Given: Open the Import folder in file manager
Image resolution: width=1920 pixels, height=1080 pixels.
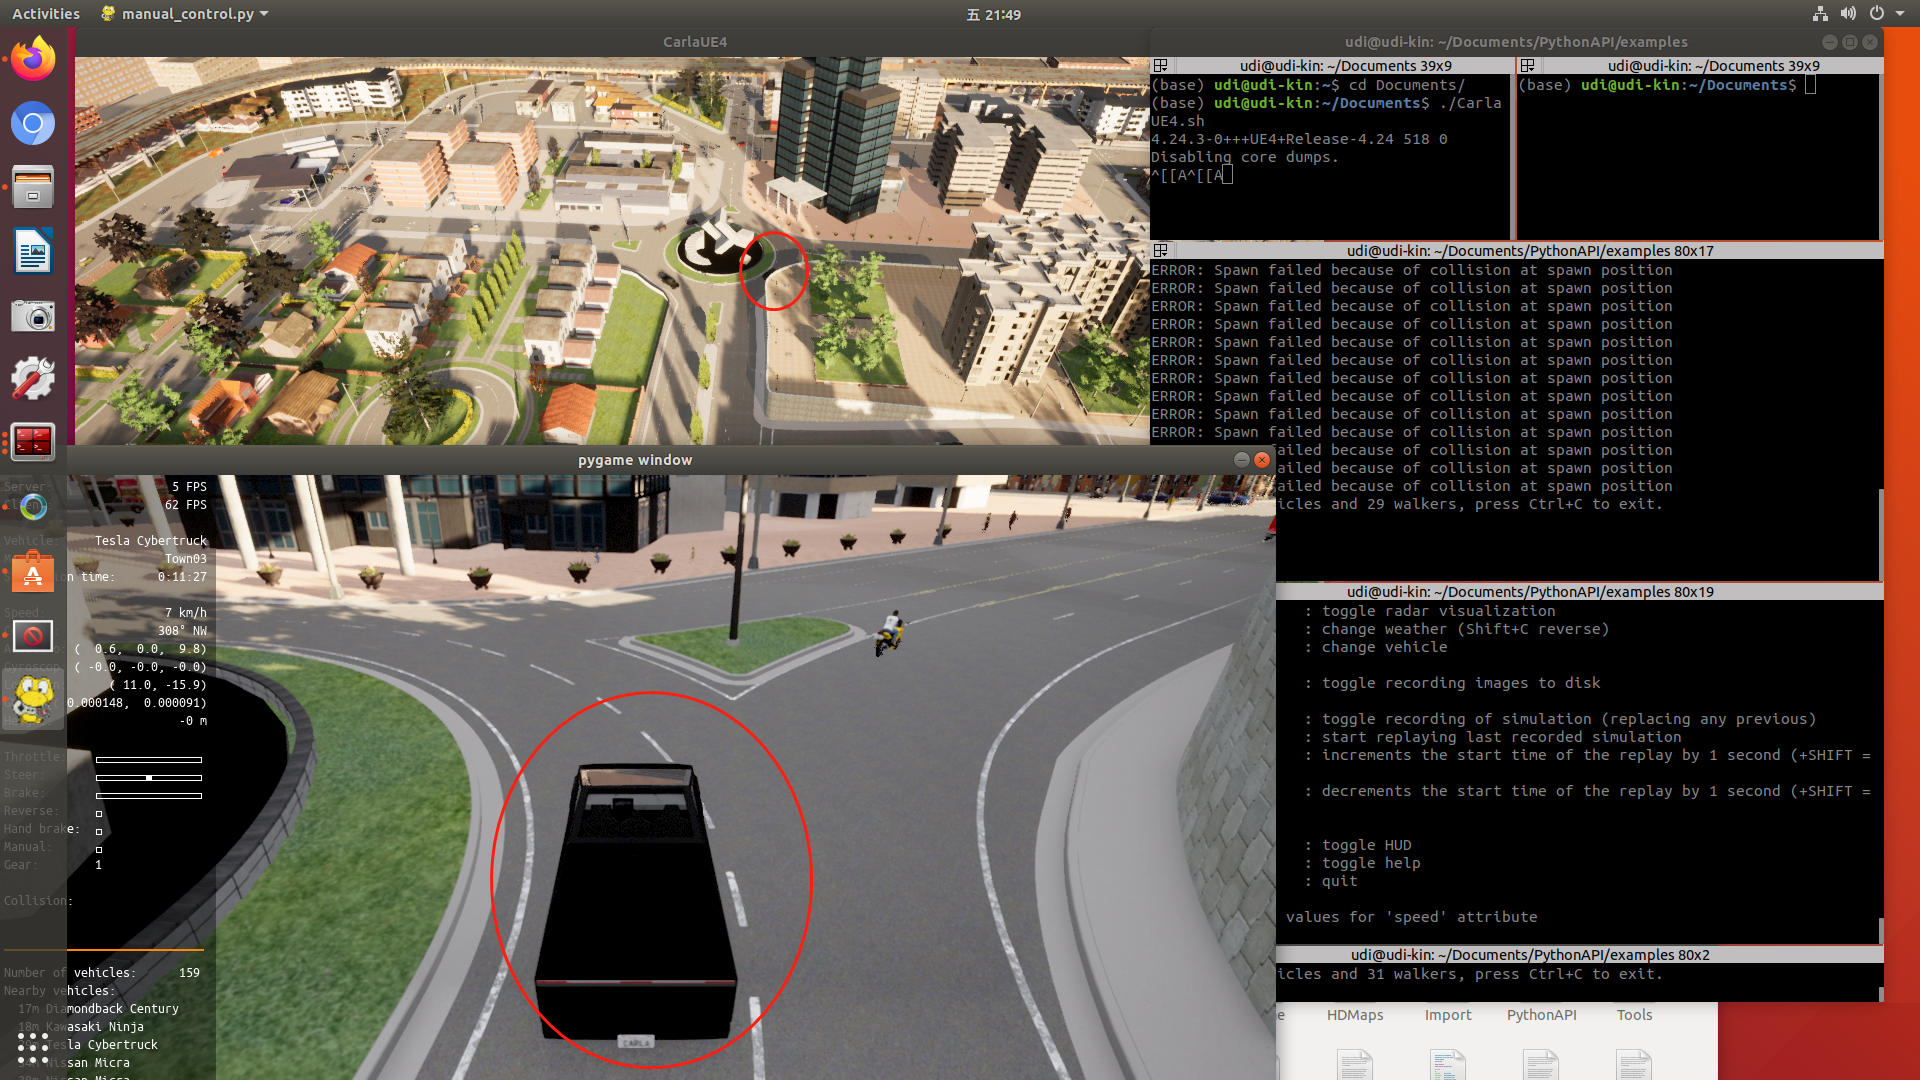Looking at the screenshot, I should point(1448,1015).
